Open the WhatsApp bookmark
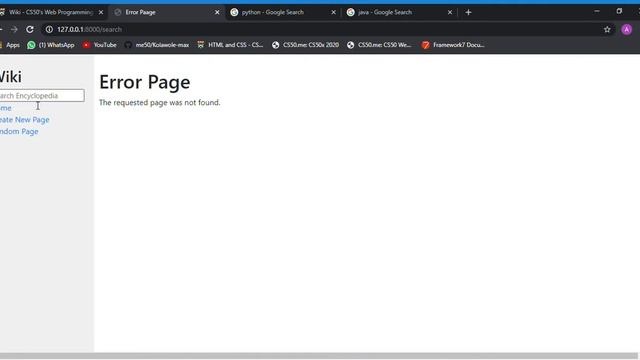 click(x=51, y=45)
